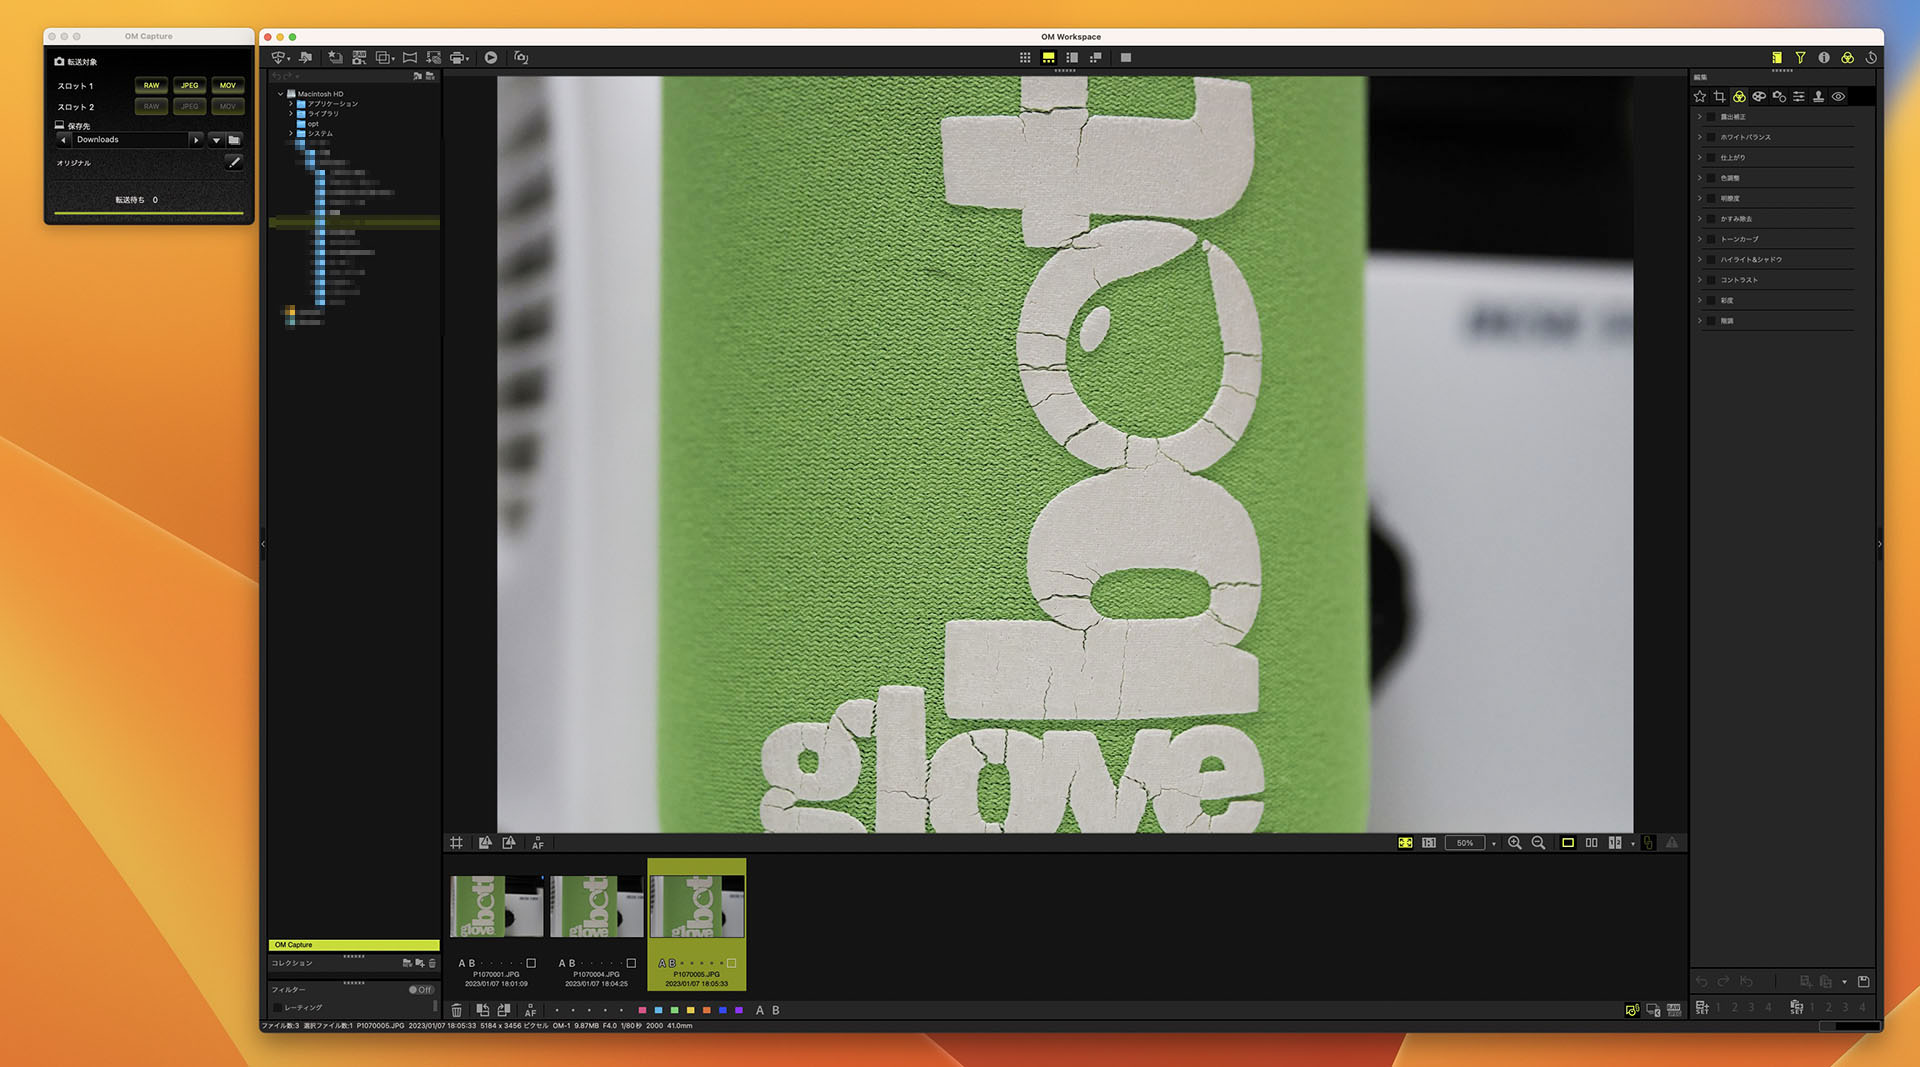Expand the トーンカーブ adjustment section
The image size is (1920, 1067).
(1700, 239)
